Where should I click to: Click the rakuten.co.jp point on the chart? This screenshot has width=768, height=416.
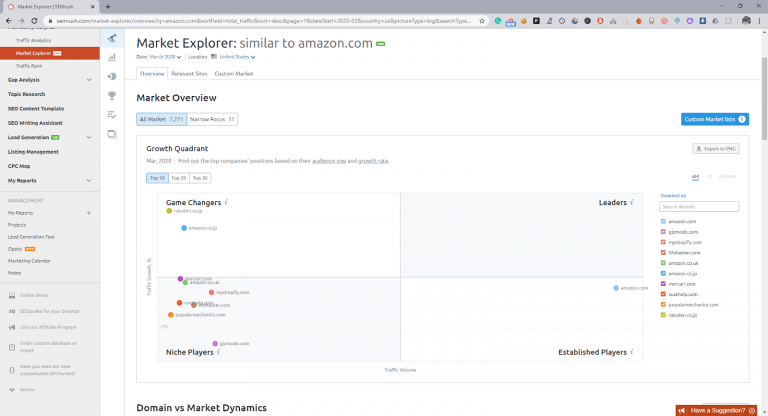coord(169,211)
